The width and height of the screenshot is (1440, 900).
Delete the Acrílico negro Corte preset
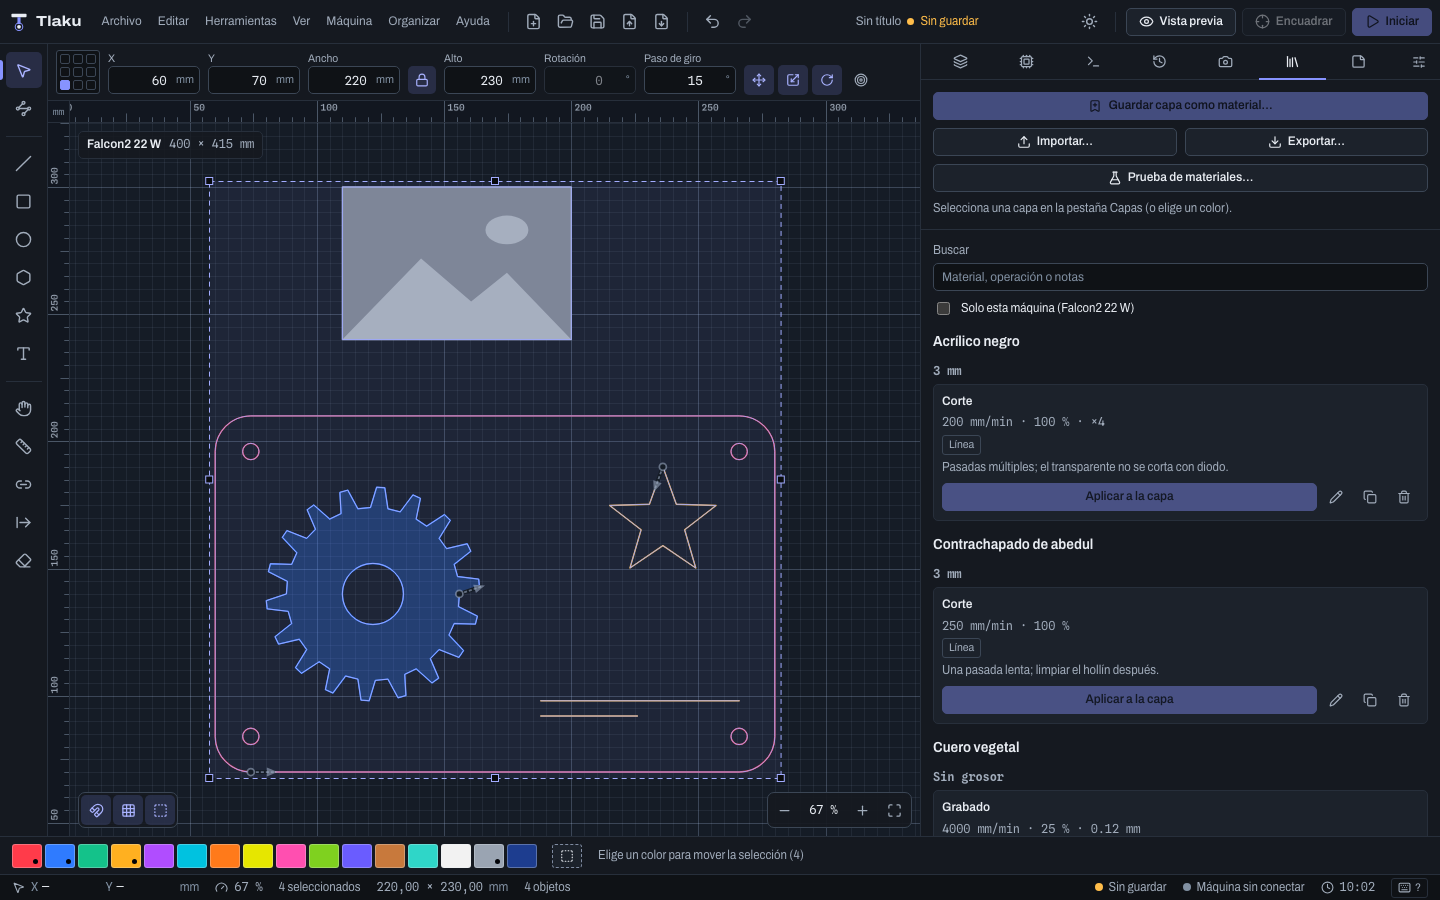coord(1404,497)
